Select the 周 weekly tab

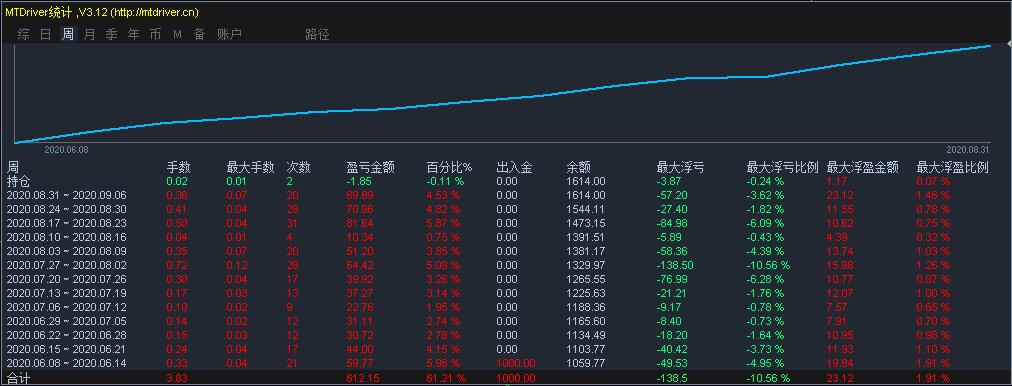(x=68, y=35)
